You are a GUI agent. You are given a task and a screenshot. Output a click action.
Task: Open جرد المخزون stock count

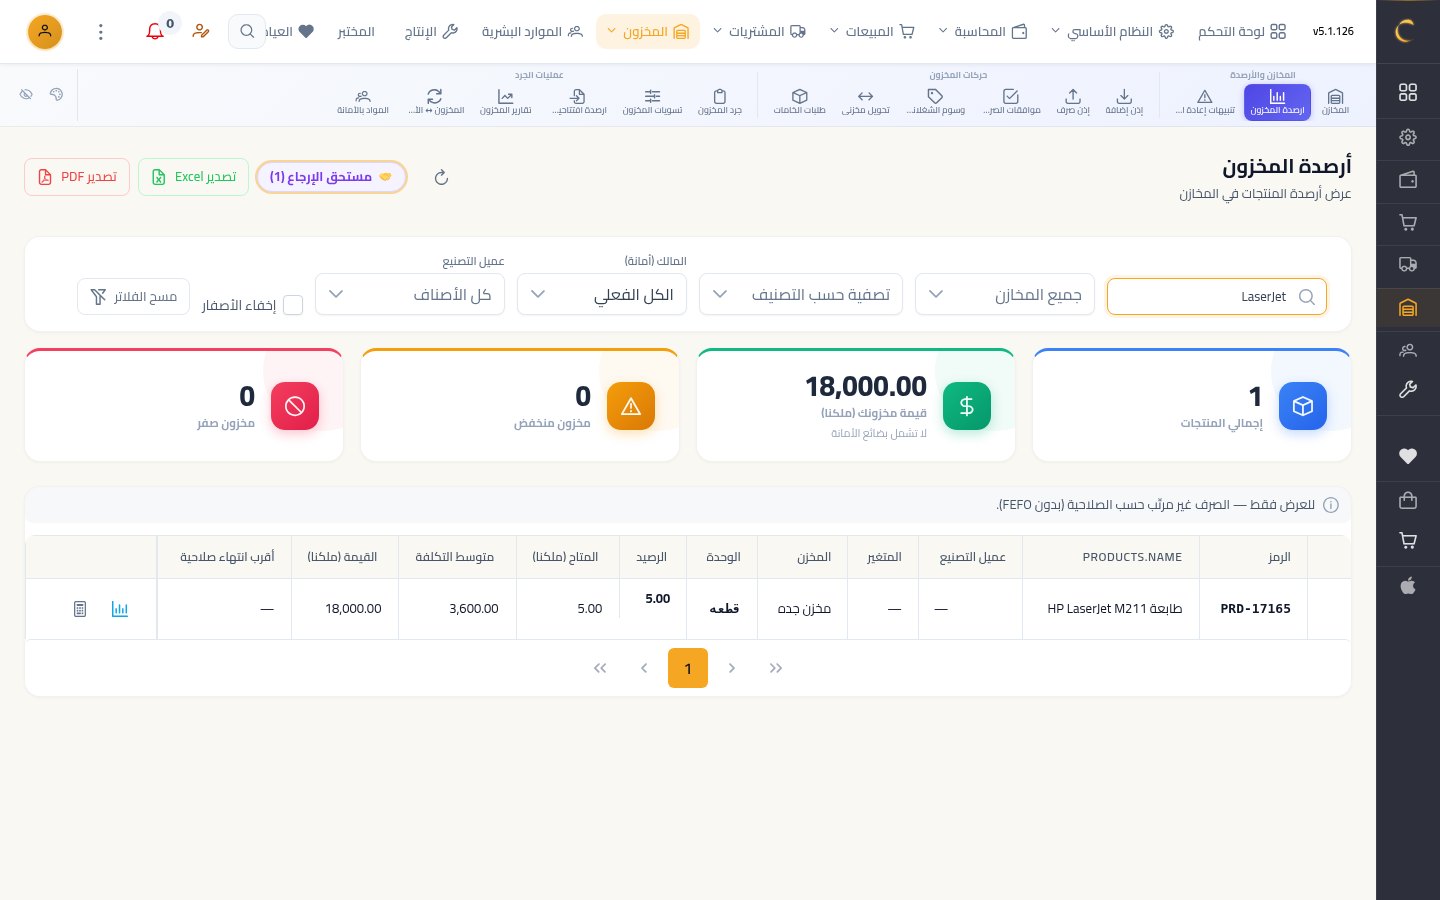[x=720, y=101]
